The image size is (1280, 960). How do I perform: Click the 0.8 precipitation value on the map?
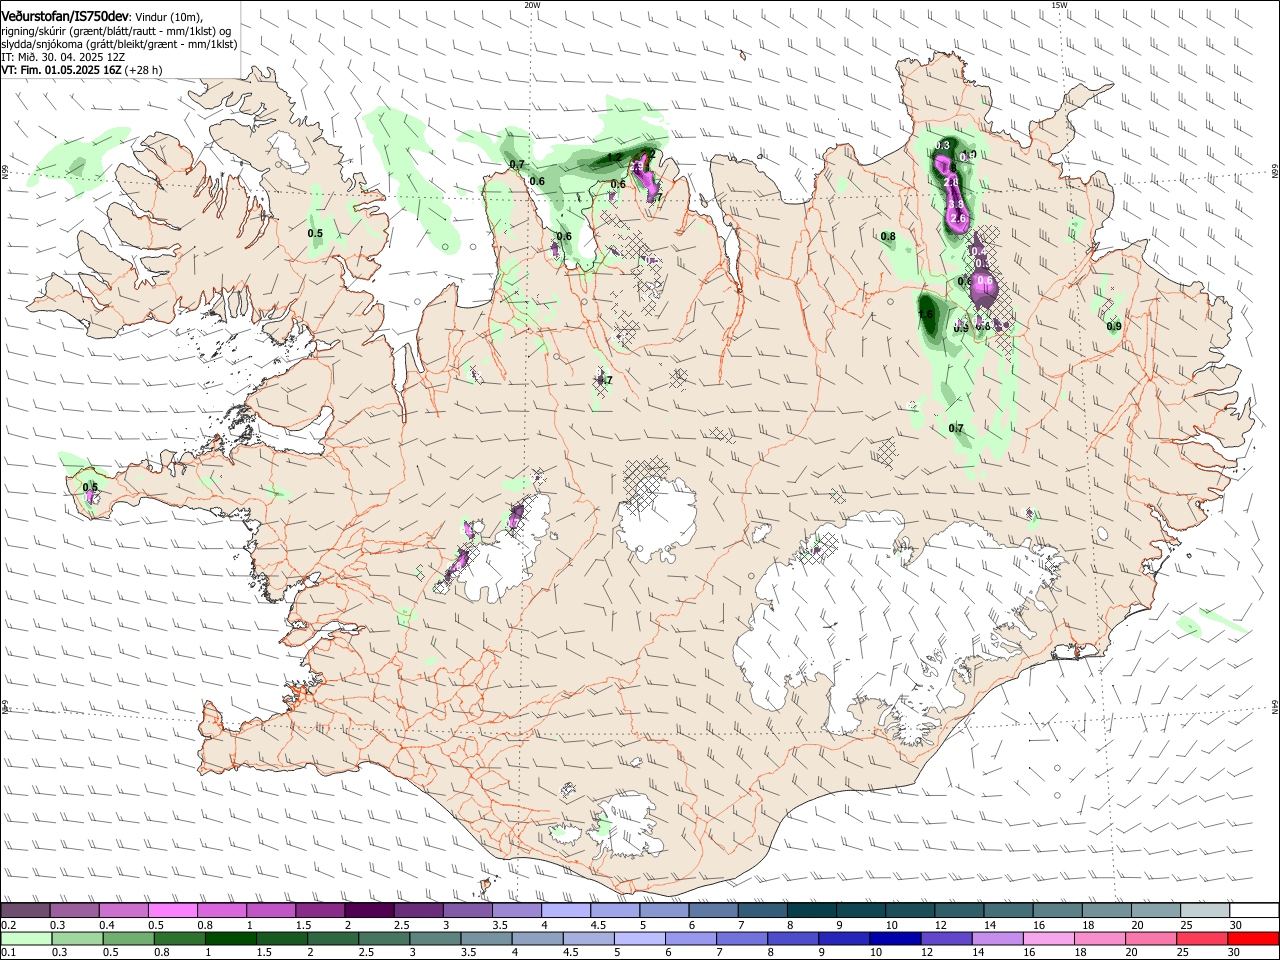[888, 237]
